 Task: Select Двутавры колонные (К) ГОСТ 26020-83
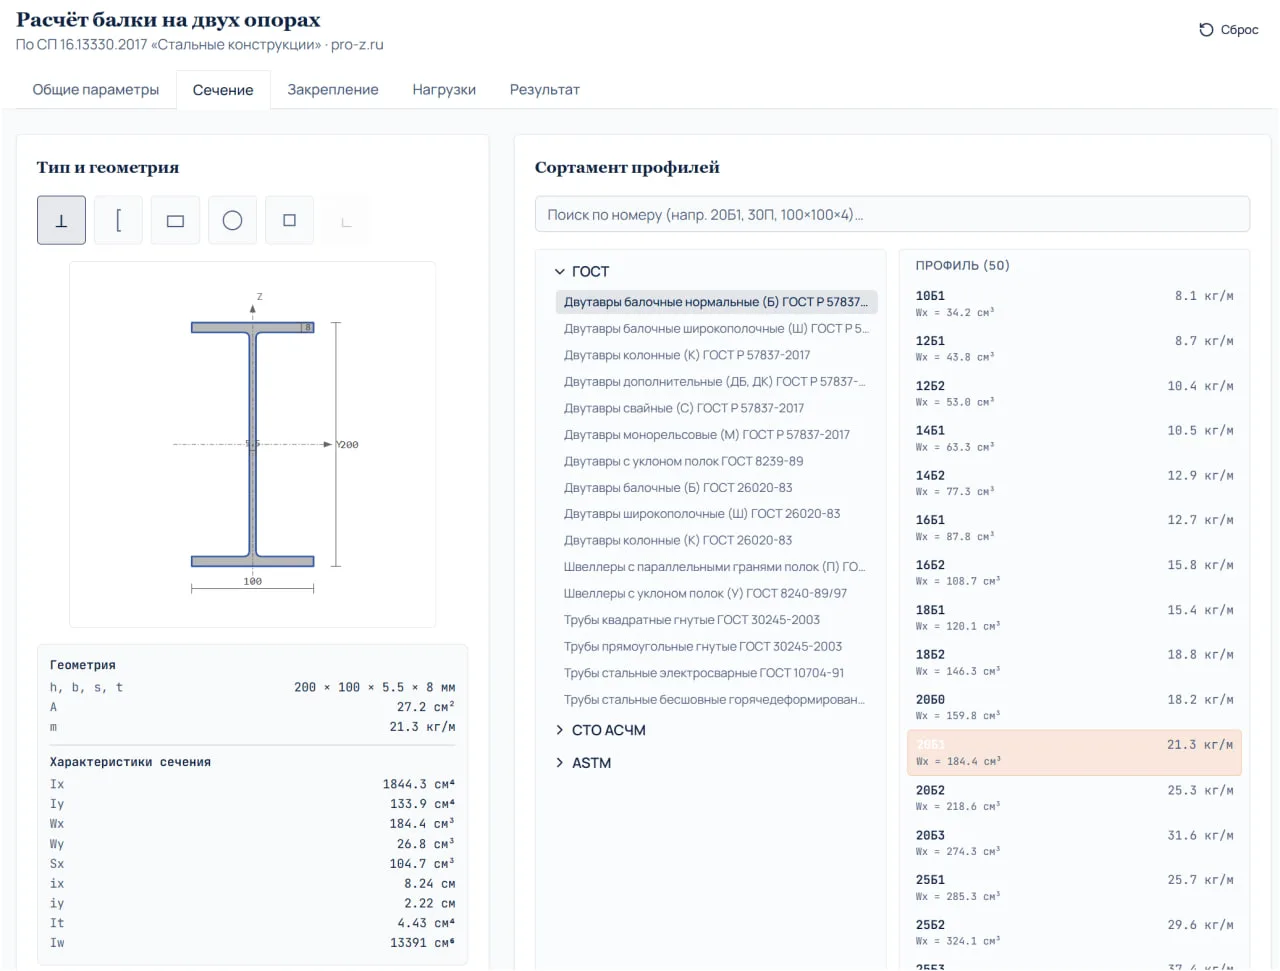point(716,540)
